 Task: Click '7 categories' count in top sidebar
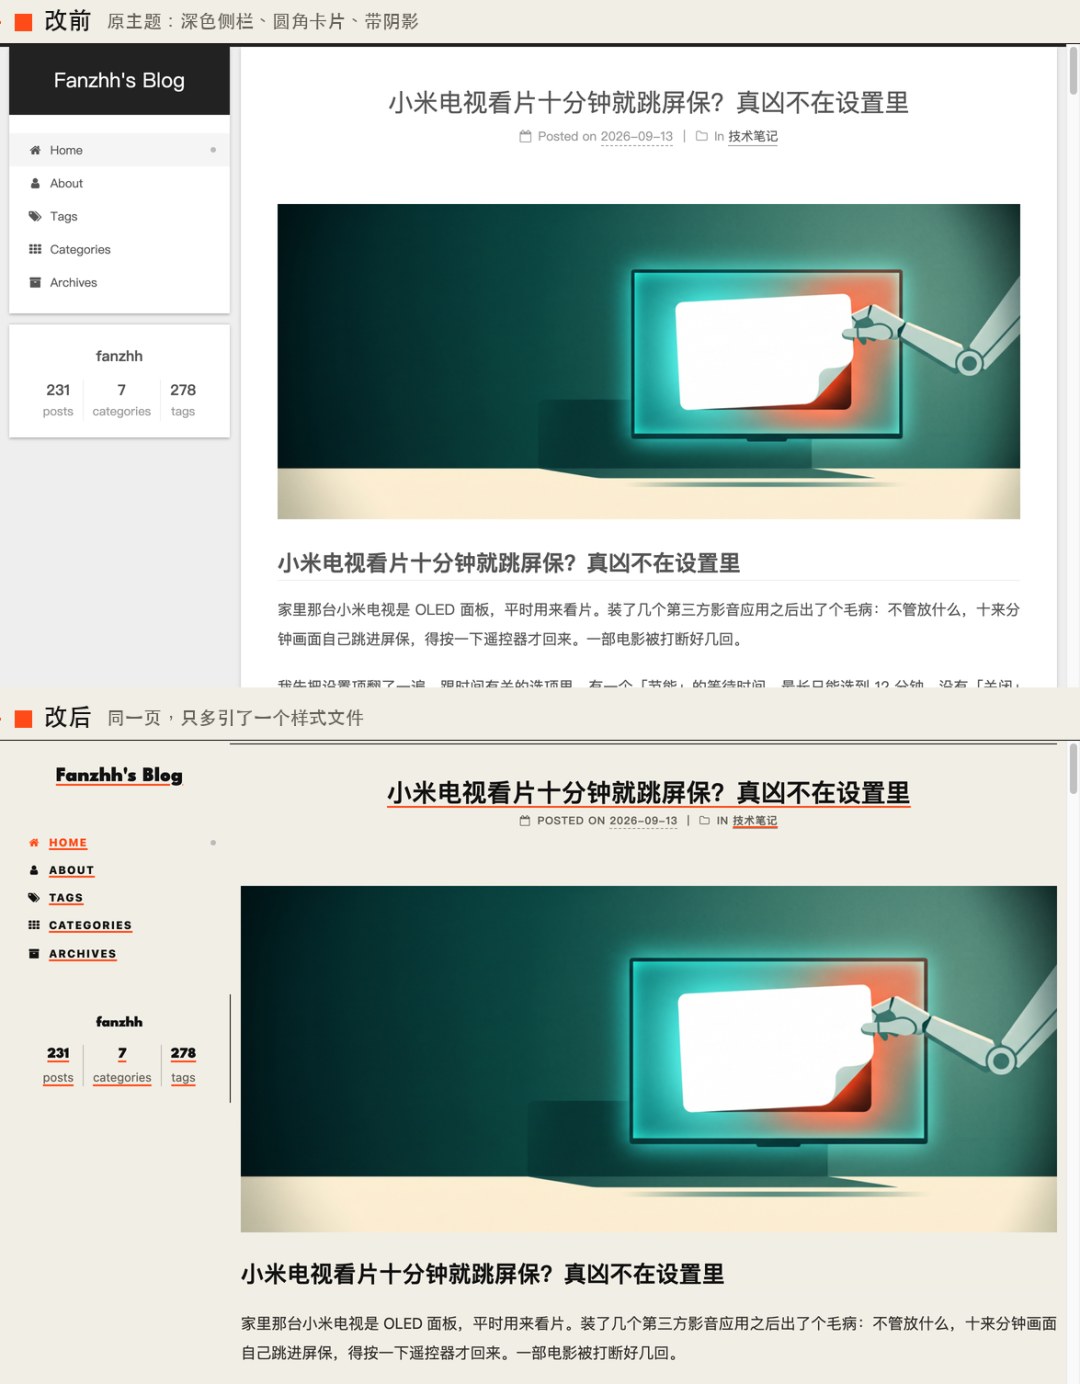click(x=121, y=399)
